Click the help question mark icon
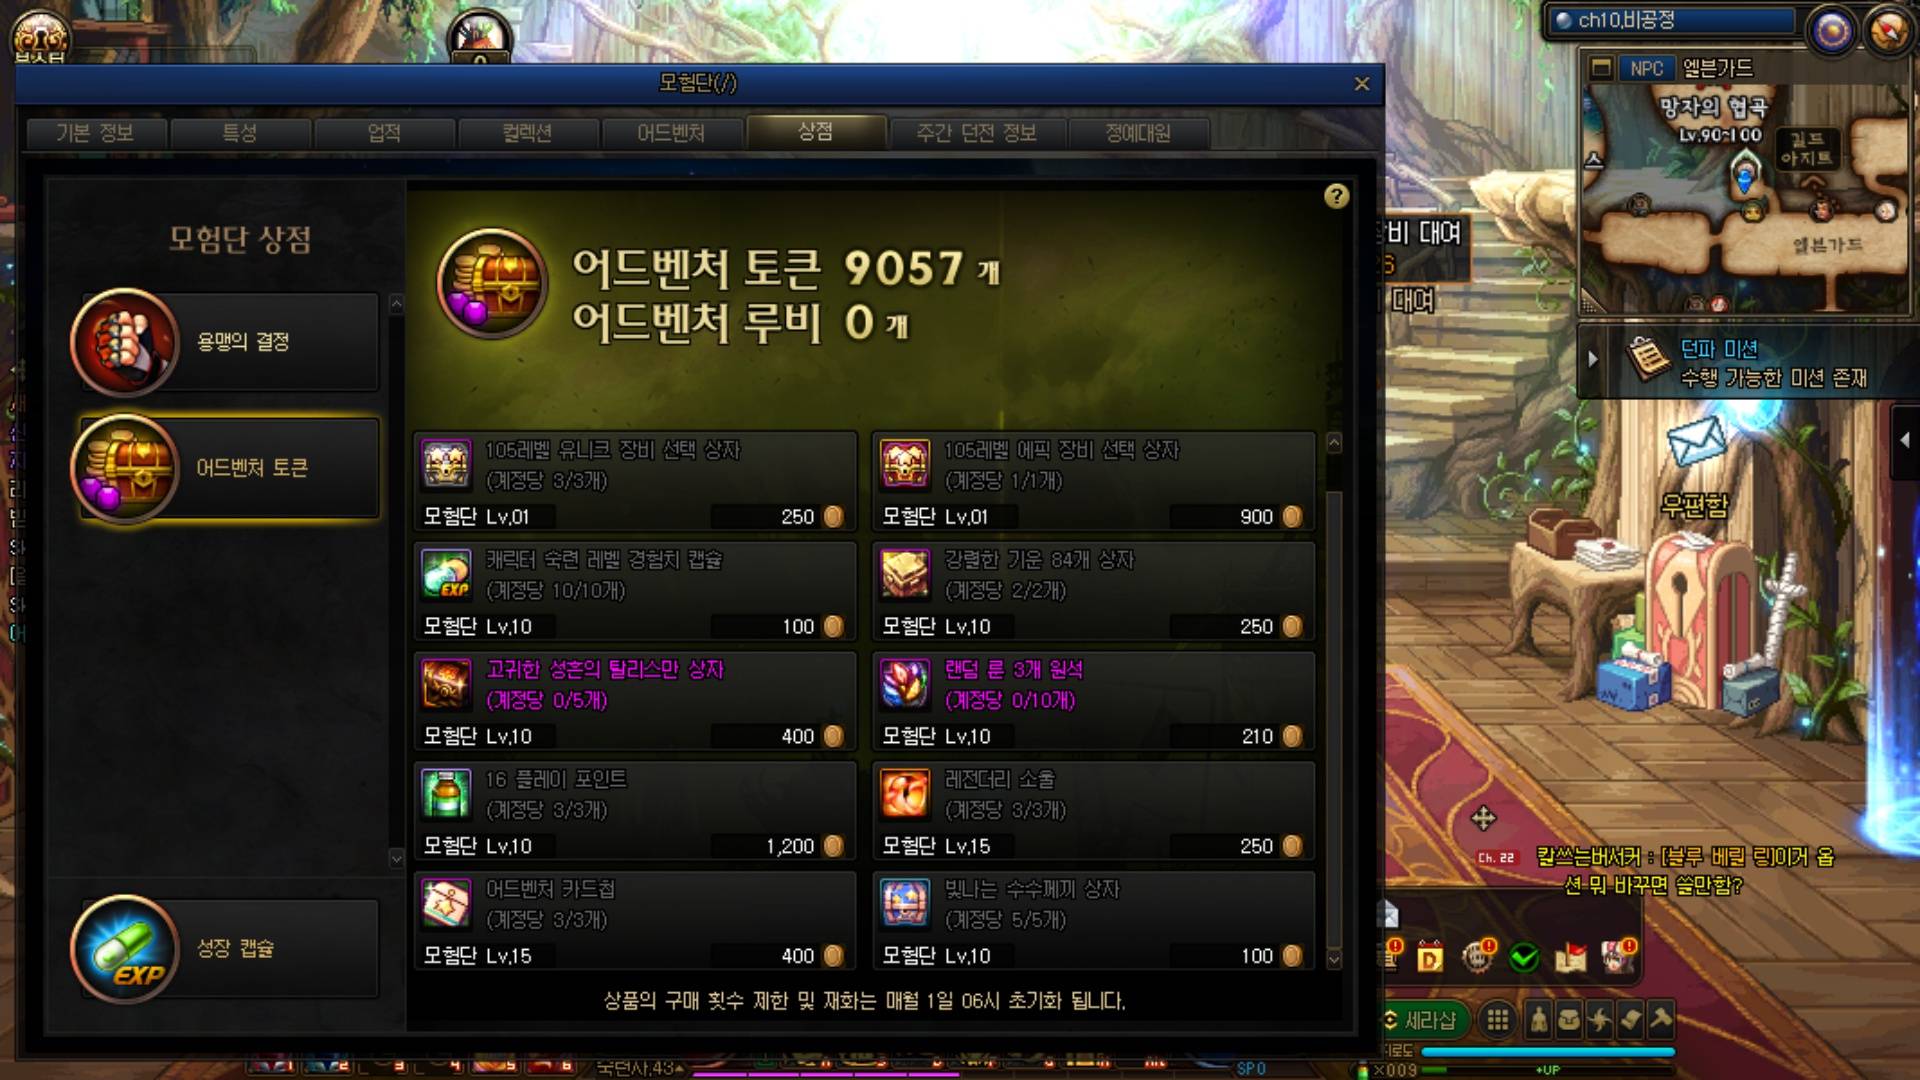Image resolution: width=1920 pixels, height=1080 pixels. coord(1336,196)
